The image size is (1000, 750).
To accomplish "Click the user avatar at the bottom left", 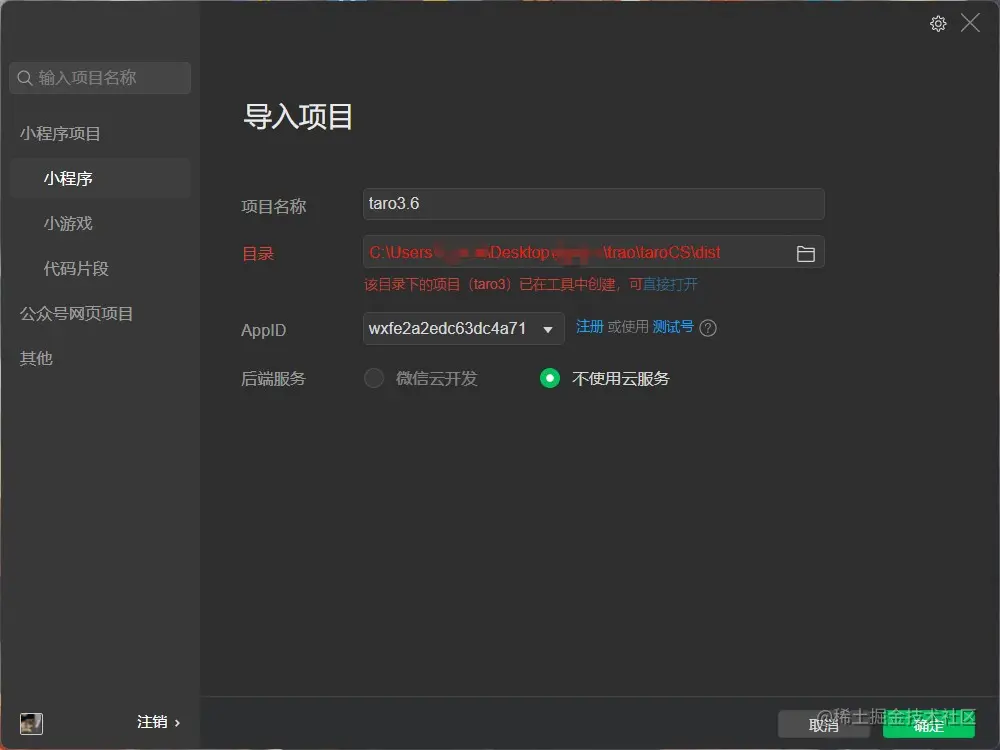I will pos(30,723).
